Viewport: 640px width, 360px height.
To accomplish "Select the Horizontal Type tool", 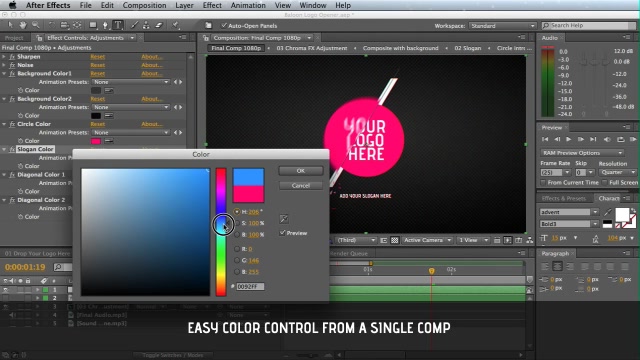I will click(118, 25).
